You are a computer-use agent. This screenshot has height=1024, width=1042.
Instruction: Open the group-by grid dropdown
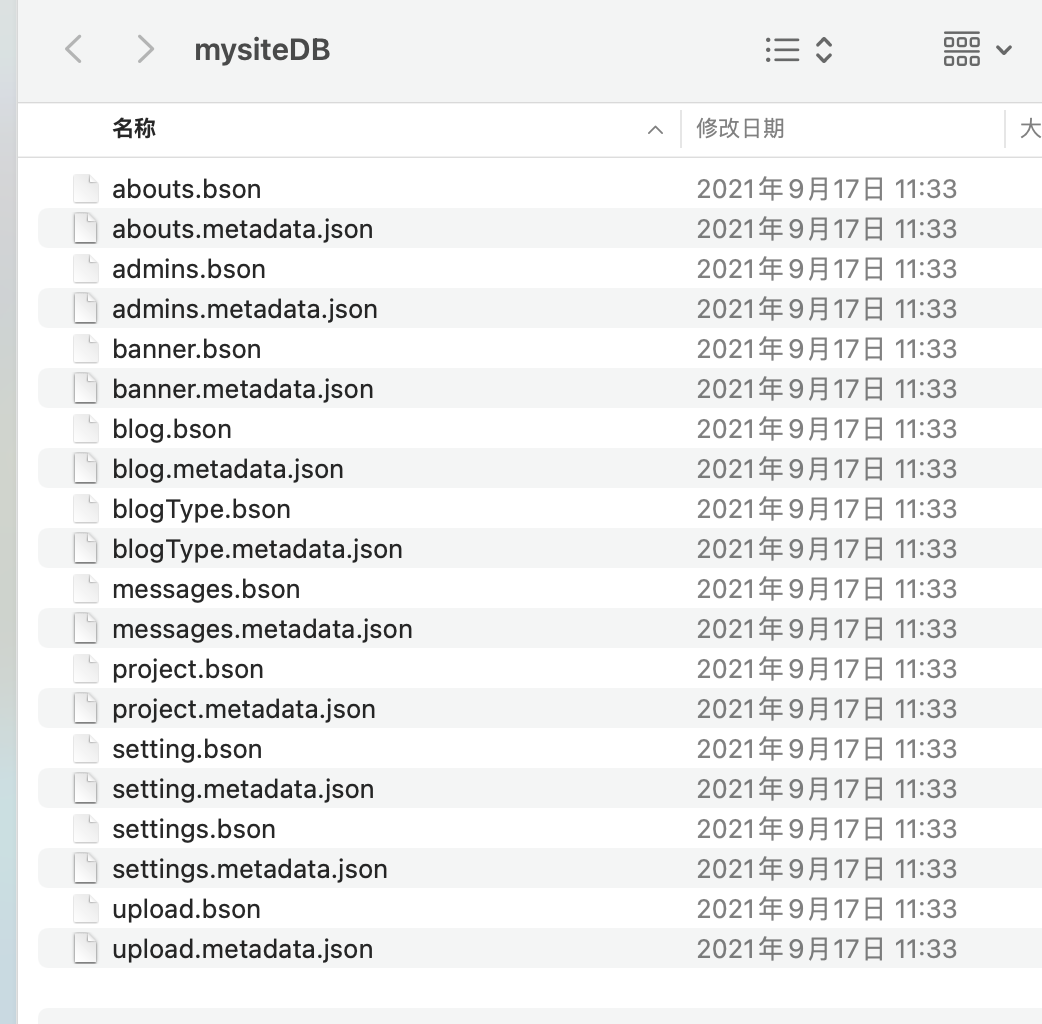(978, 50)
